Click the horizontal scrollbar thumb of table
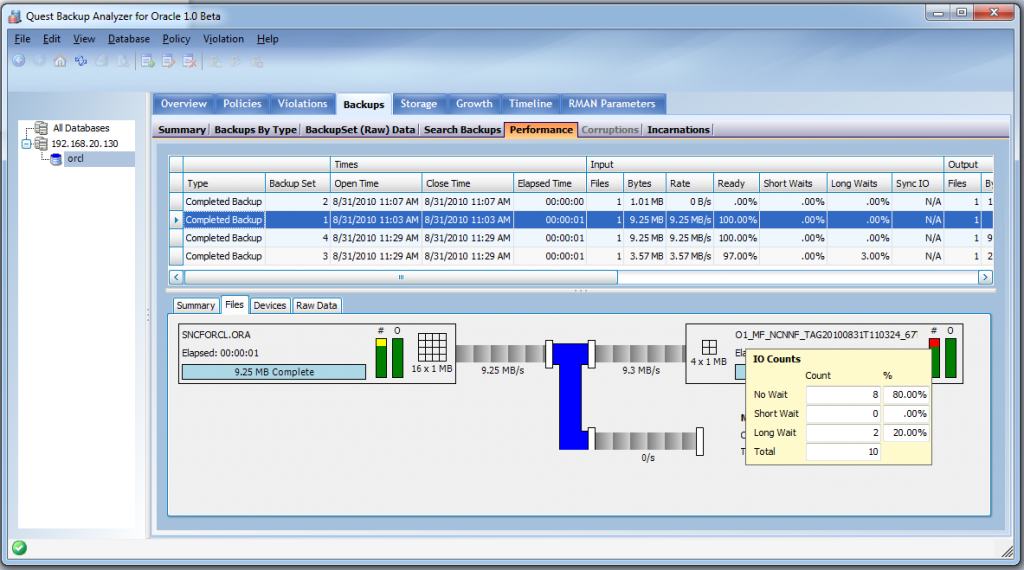1024x570 pixels. [401, 277]
